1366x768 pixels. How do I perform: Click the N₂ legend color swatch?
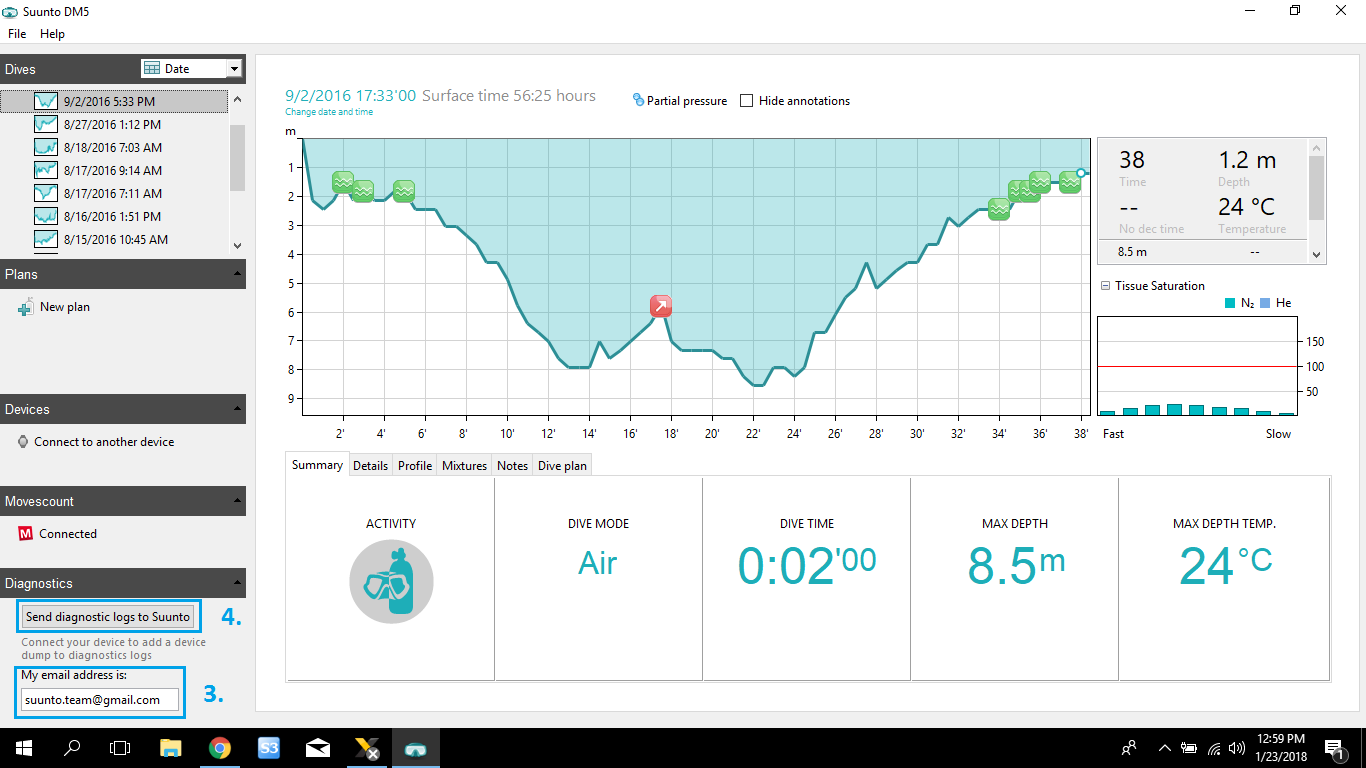pos(1230,303)
